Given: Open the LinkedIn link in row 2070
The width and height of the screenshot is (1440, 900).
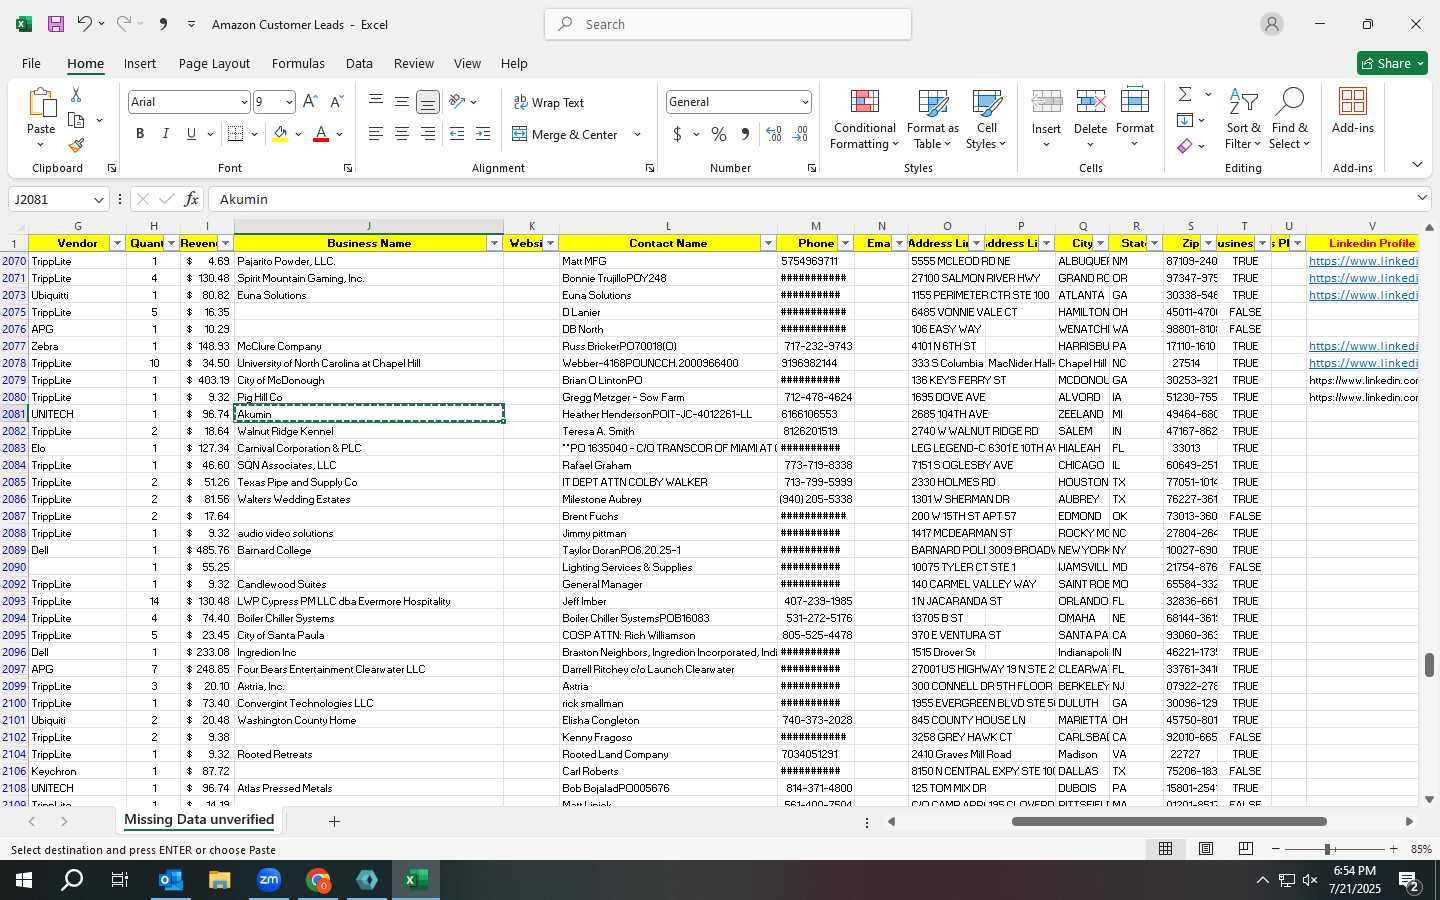Looking at the screenshot, I should 1363,261.
